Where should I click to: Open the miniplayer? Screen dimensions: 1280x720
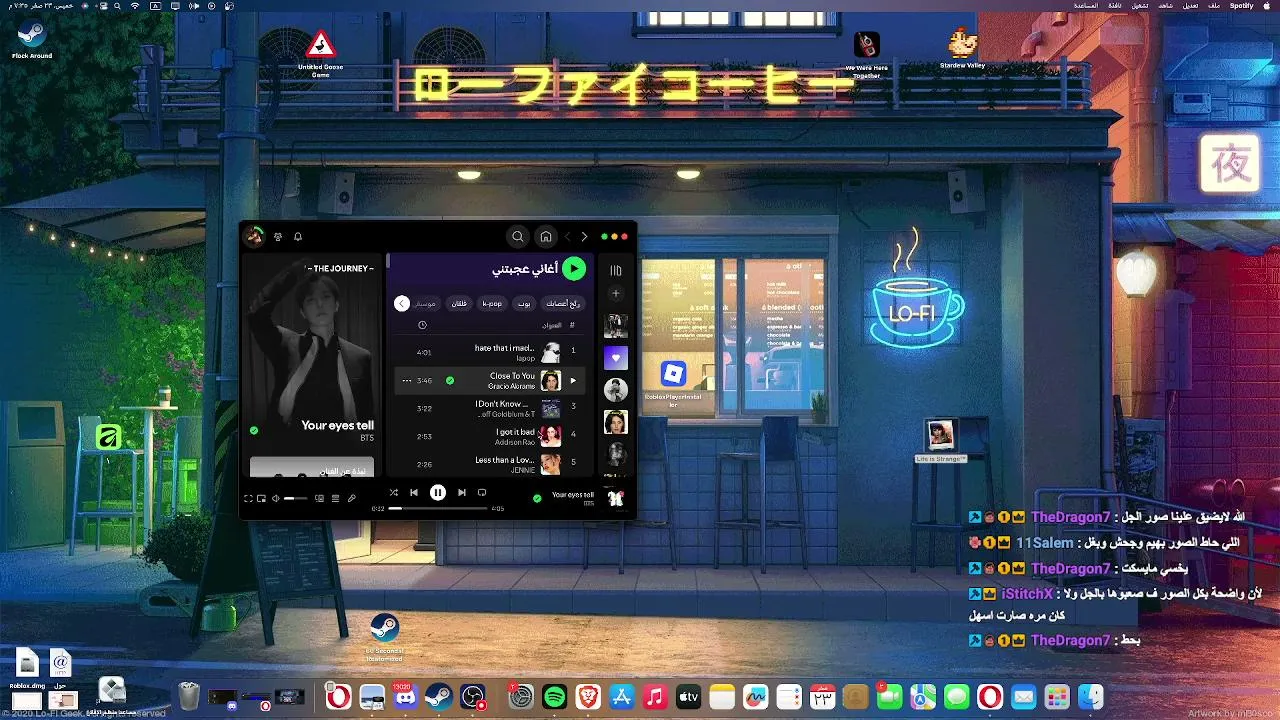261,498
